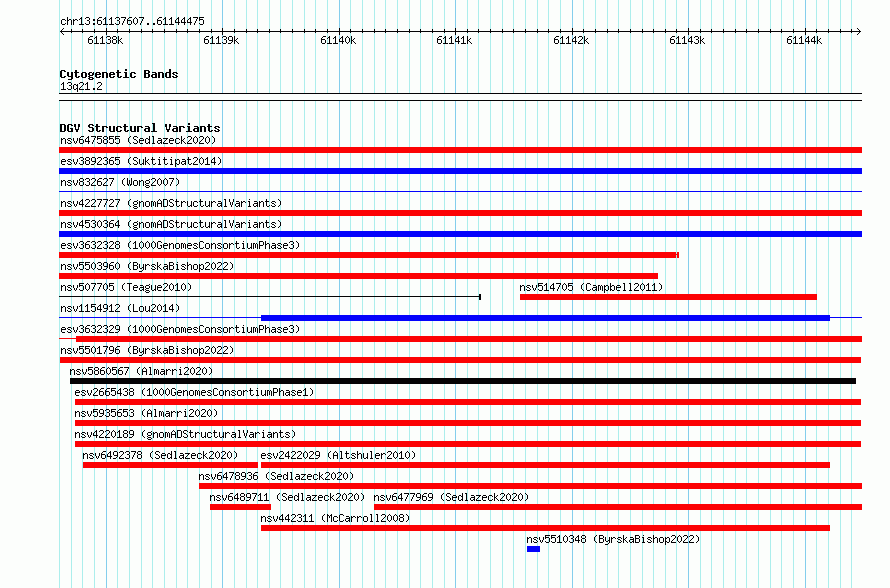890x588 pixels.
Task: Click the Cytogenetic Bands track title
Action: [x=119, y=74]
